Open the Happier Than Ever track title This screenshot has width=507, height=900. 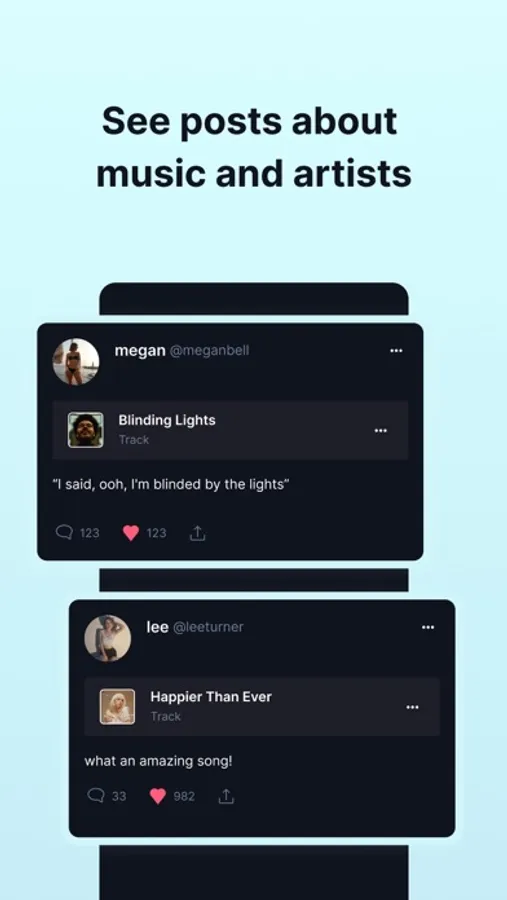[211, 697]
